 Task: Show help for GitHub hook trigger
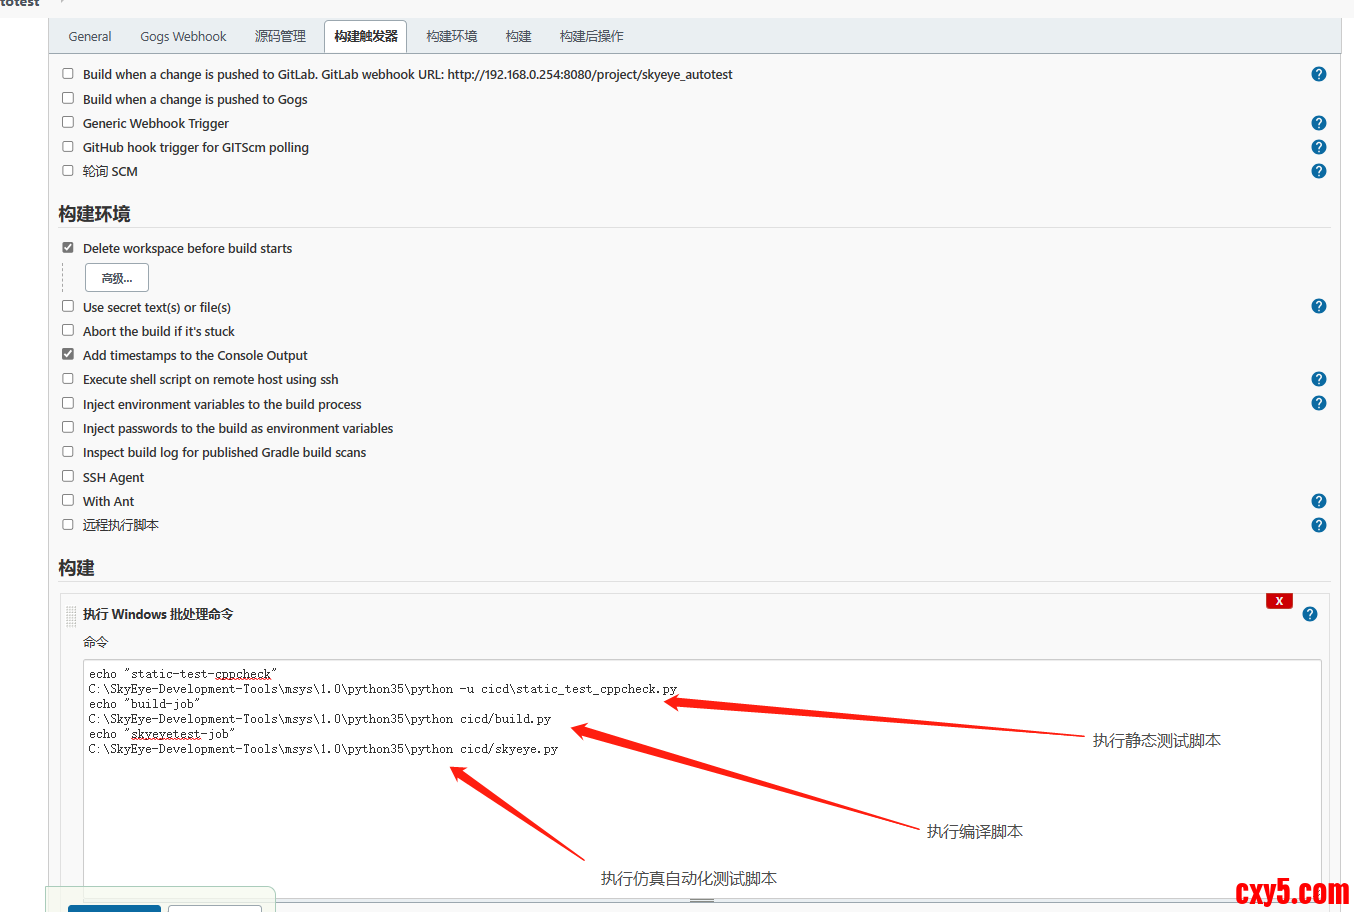pos(1318,147)
